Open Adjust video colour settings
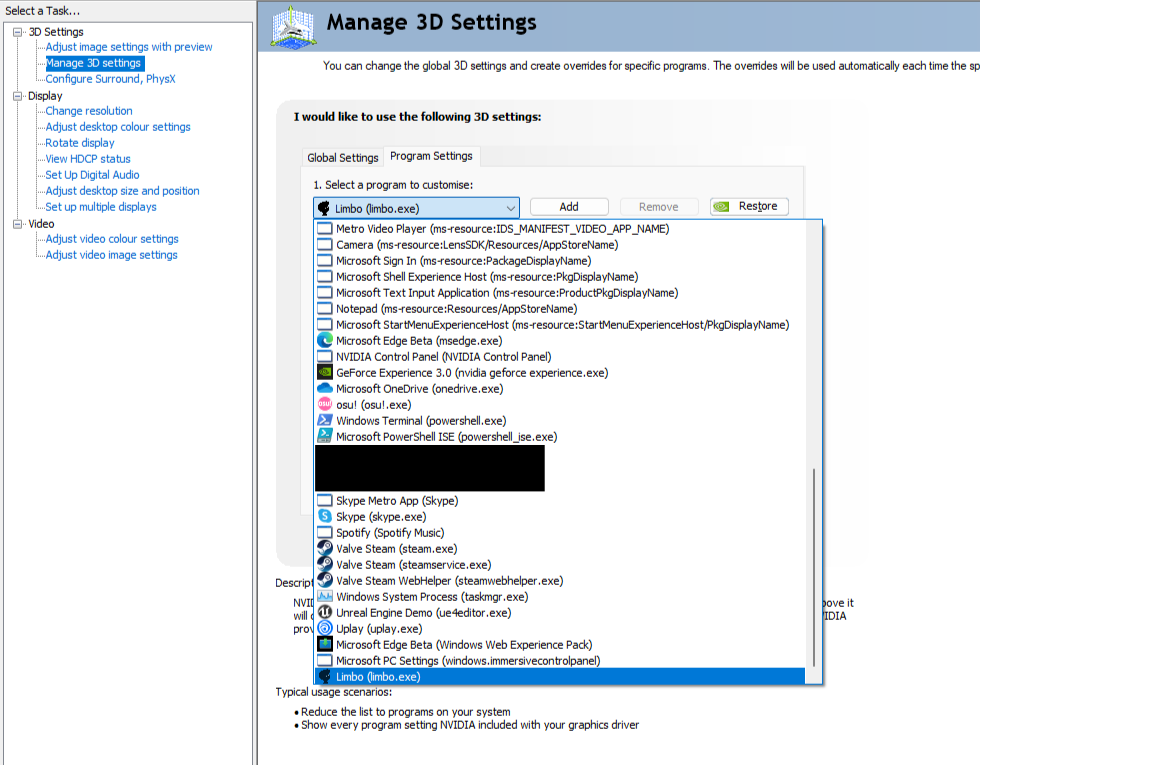This screenshot has width=1149, height=766. pyautogui.click(x=112, y=239)
